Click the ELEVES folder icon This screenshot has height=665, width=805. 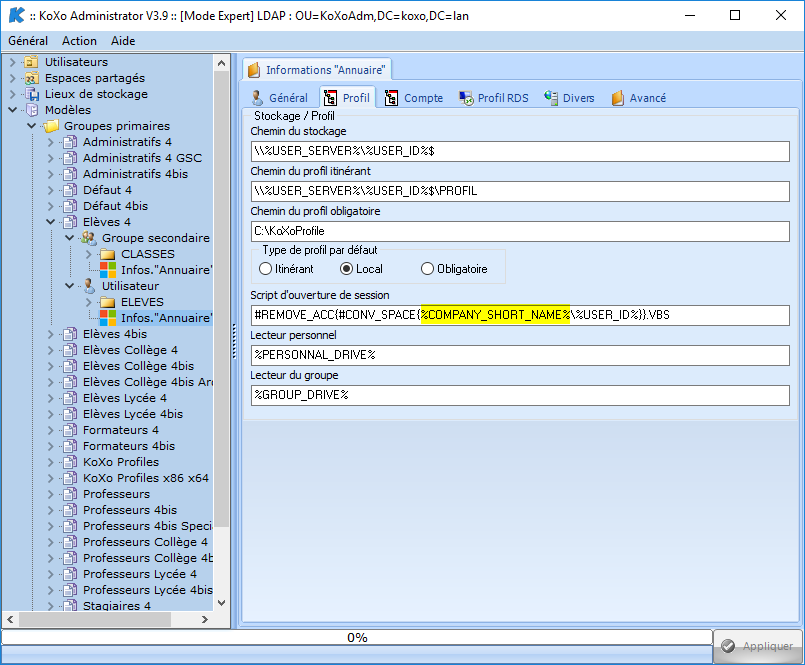pyautogui.click(x=107, y=302)
